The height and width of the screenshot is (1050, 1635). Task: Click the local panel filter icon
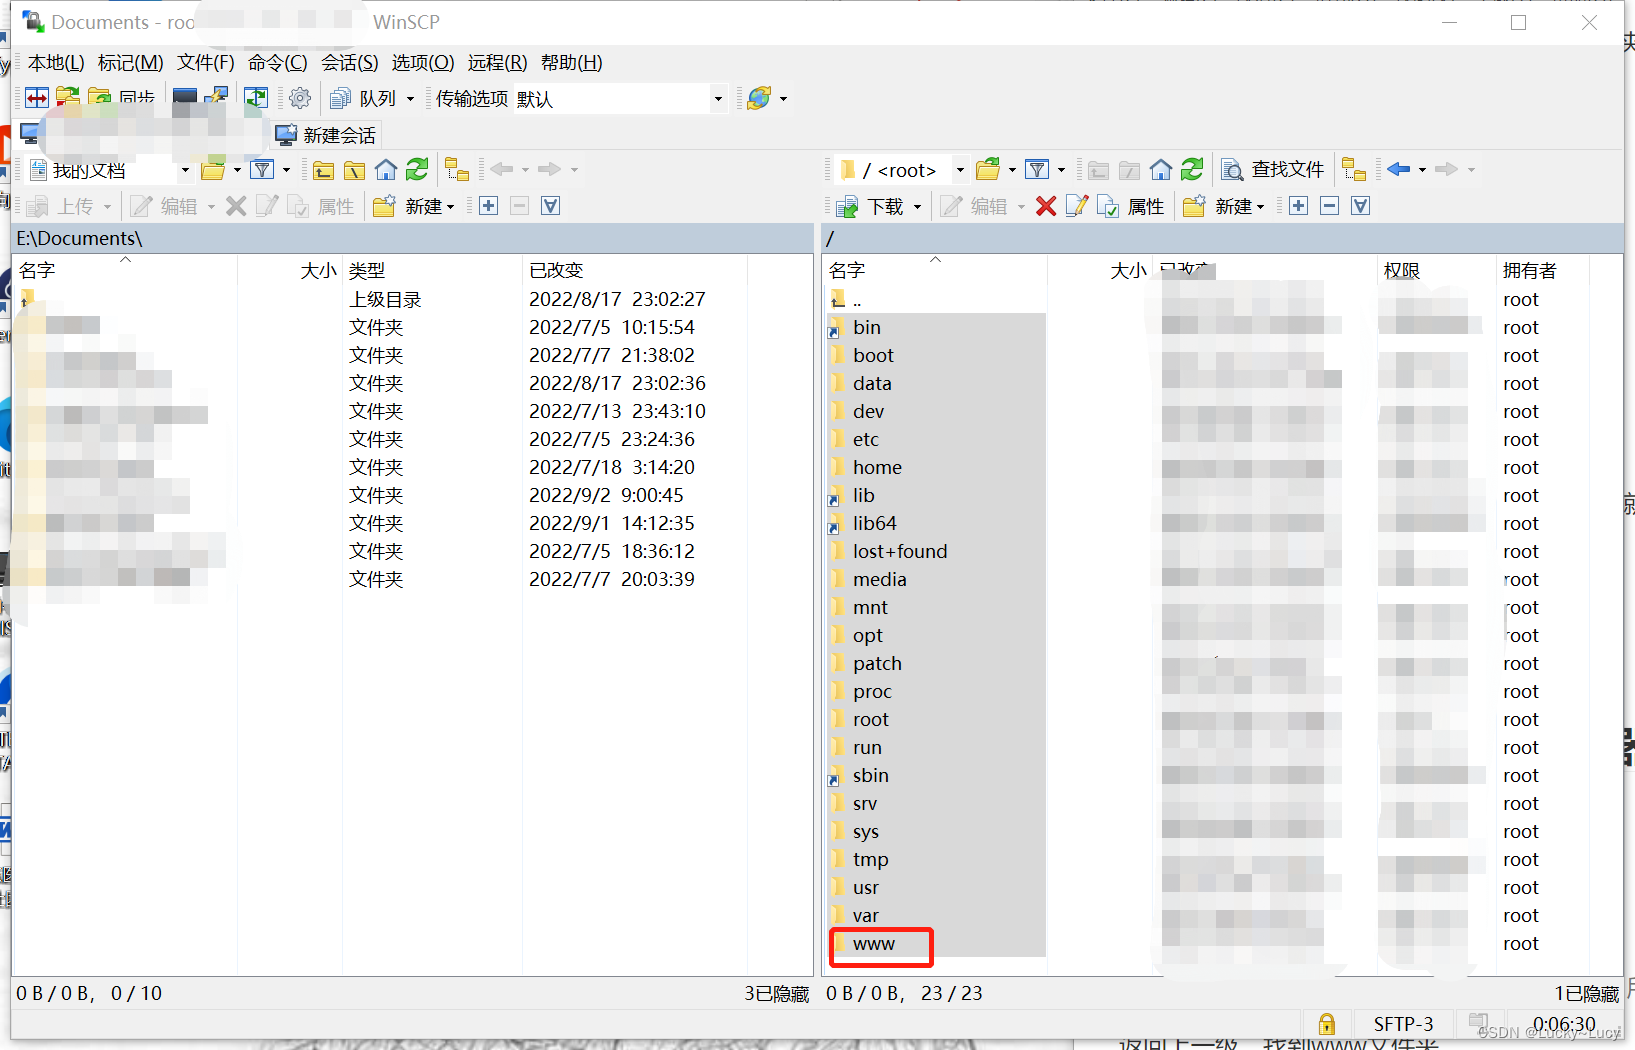(x=262, y=170)
